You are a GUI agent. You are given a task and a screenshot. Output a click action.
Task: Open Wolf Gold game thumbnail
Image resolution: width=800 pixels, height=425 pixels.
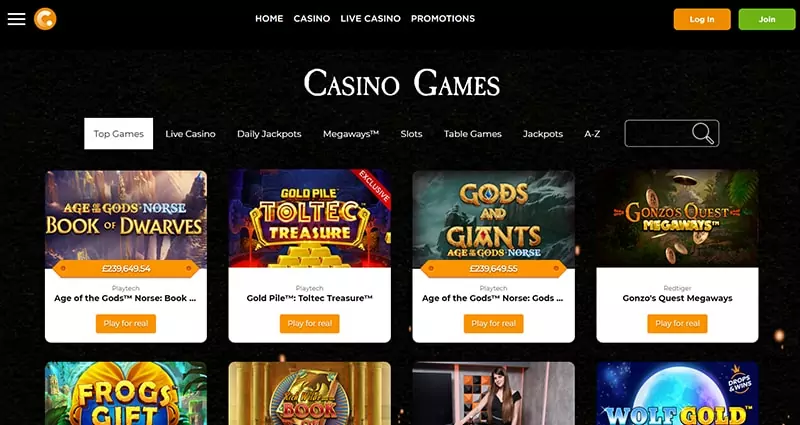pos(677,393)
